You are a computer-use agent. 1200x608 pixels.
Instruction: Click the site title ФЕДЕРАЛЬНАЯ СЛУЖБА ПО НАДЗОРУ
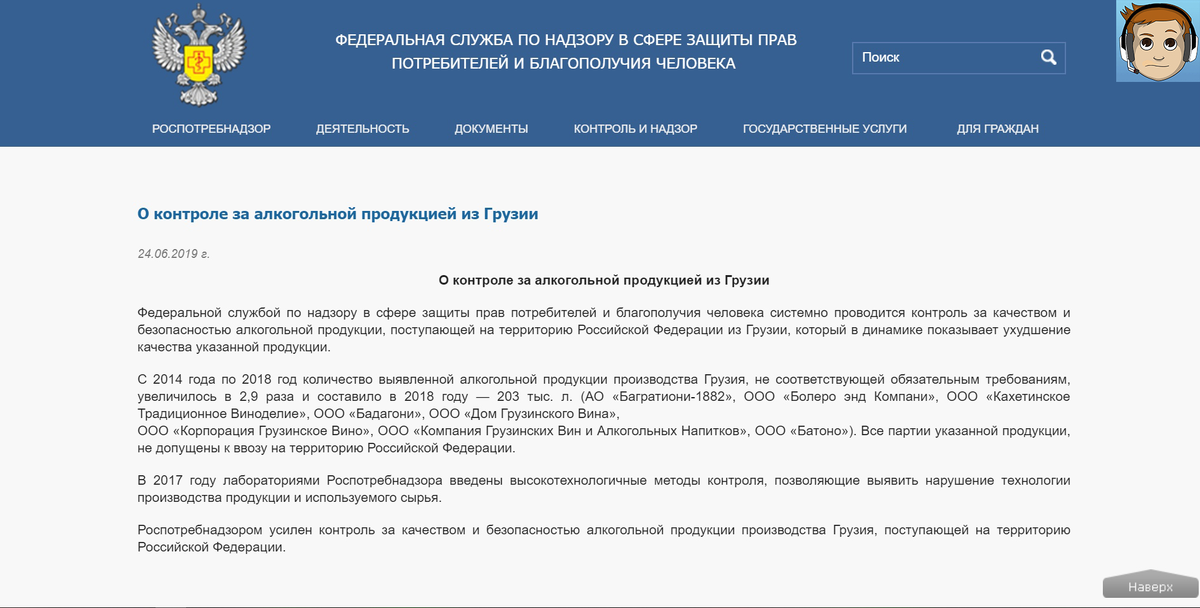tap(566, 52)
